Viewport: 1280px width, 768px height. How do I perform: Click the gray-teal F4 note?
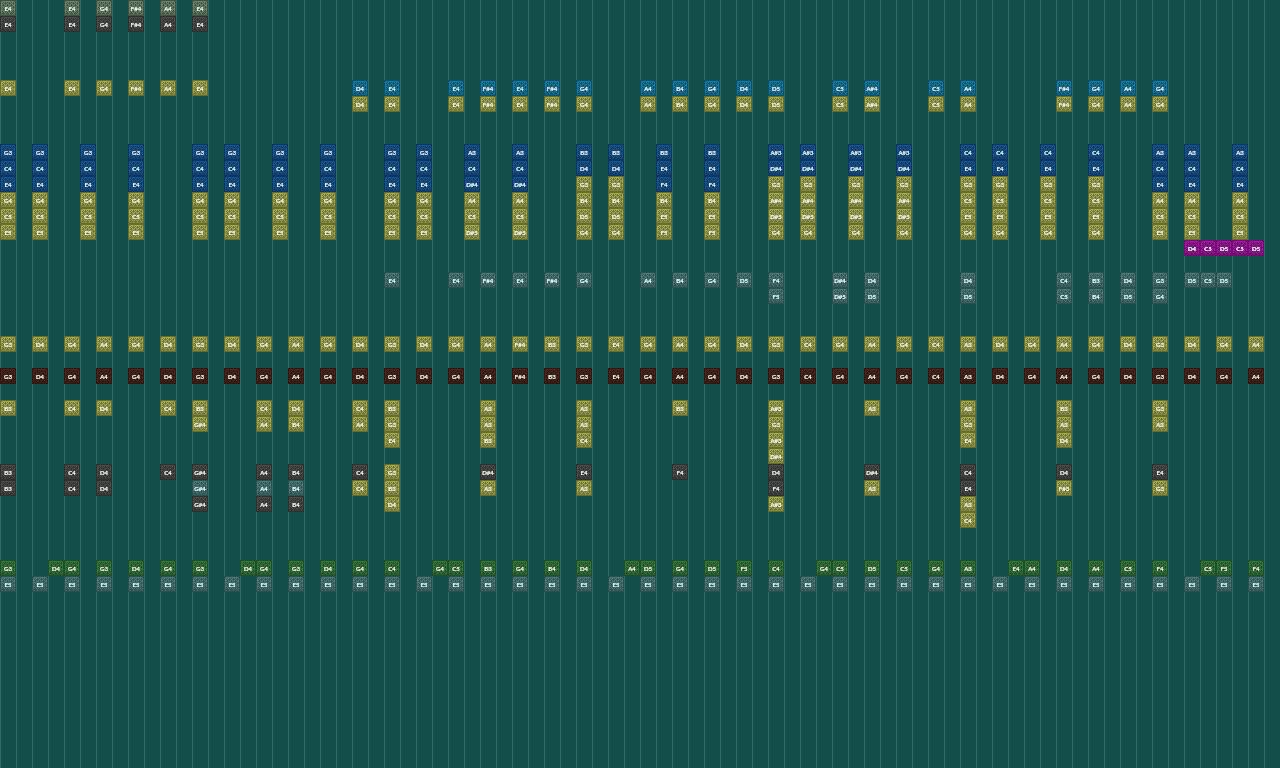coord(776,280)
